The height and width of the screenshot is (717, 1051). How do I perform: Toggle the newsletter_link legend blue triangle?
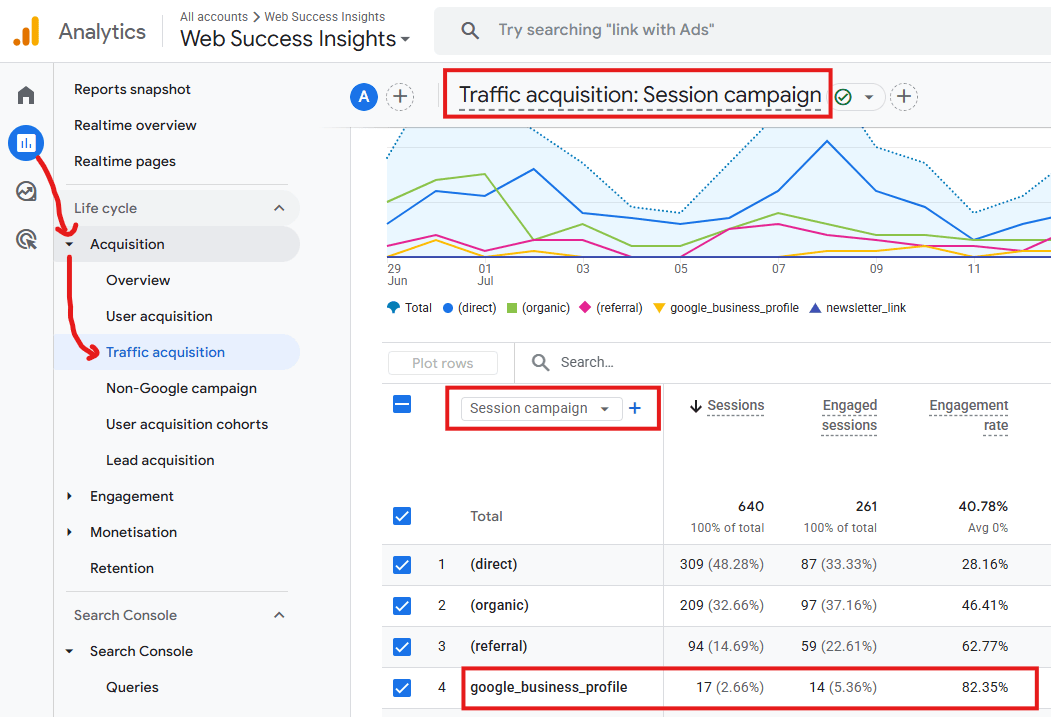click(815, 308)
